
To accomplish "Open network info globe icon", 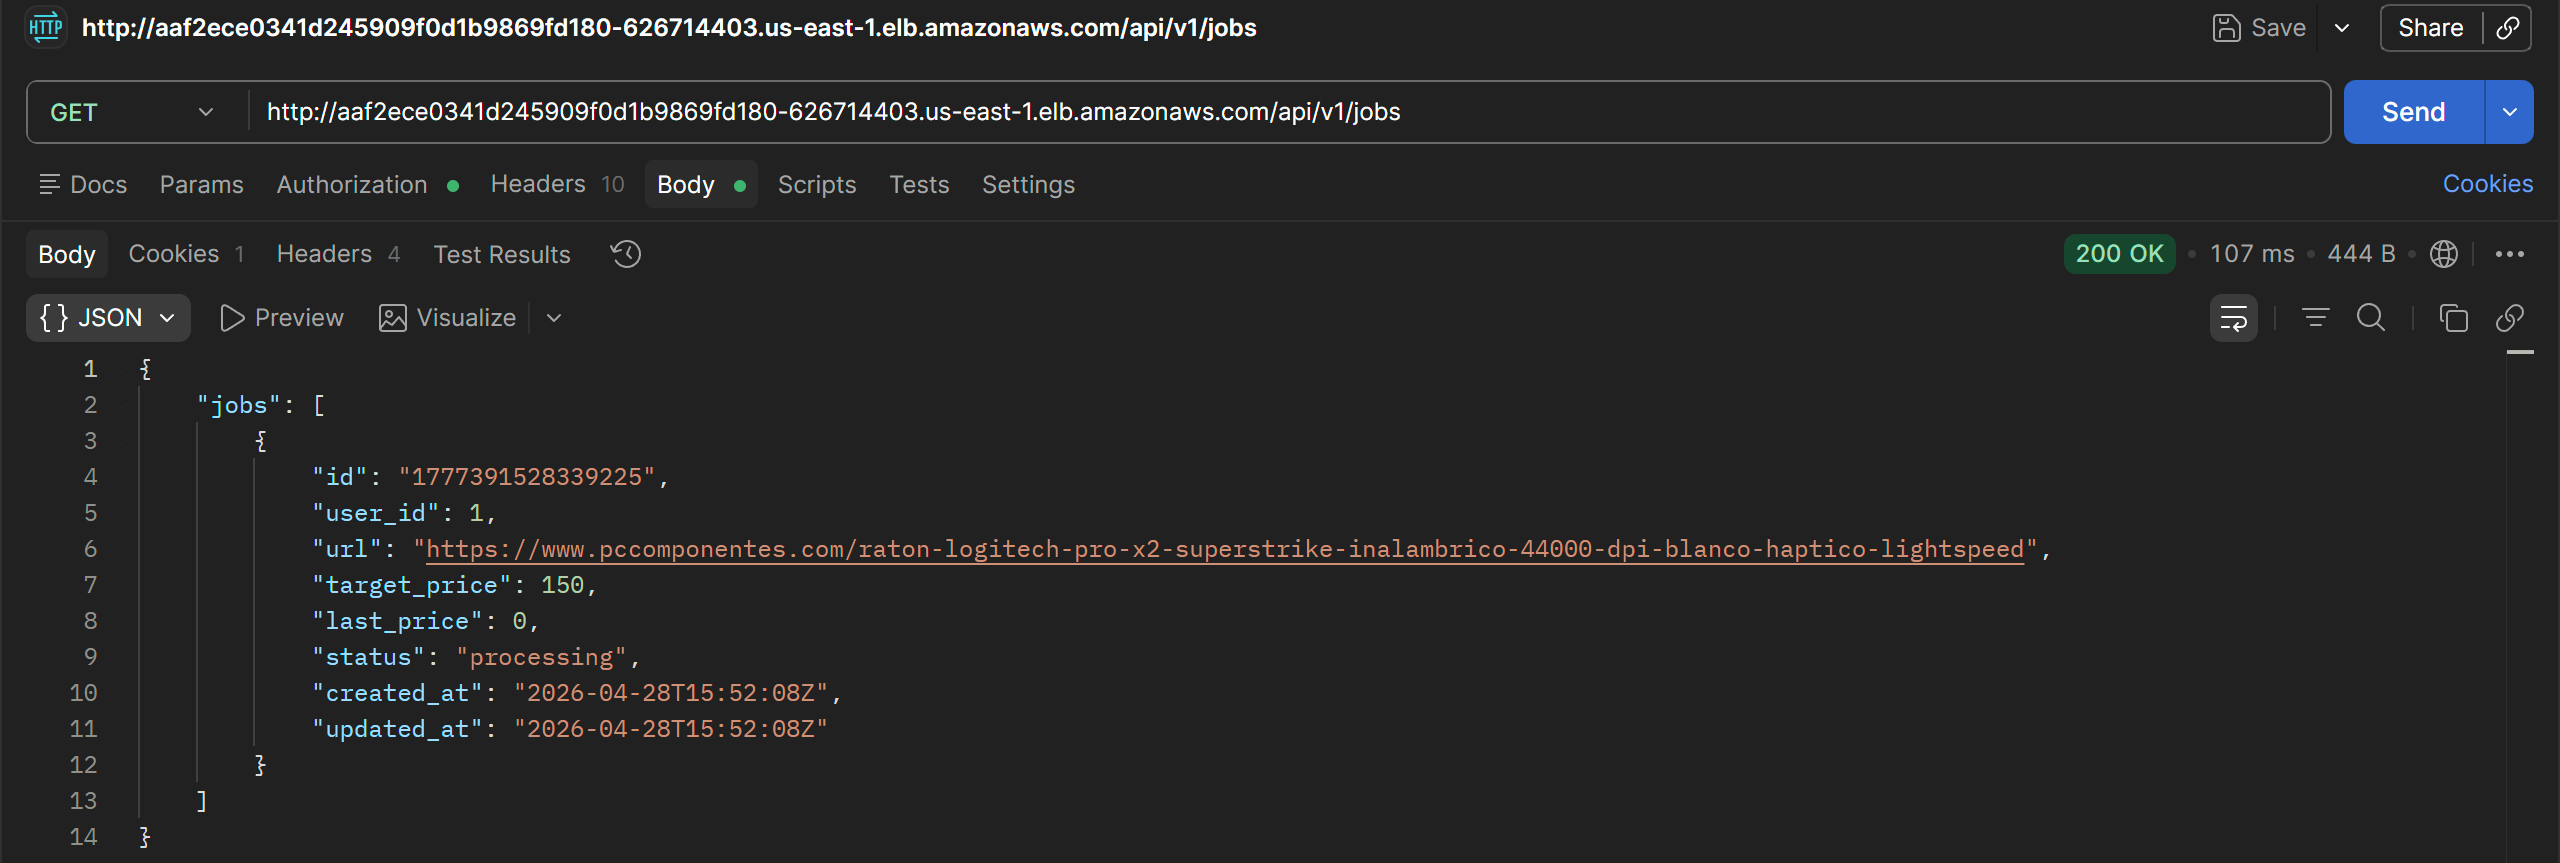I will (2444, 254).
